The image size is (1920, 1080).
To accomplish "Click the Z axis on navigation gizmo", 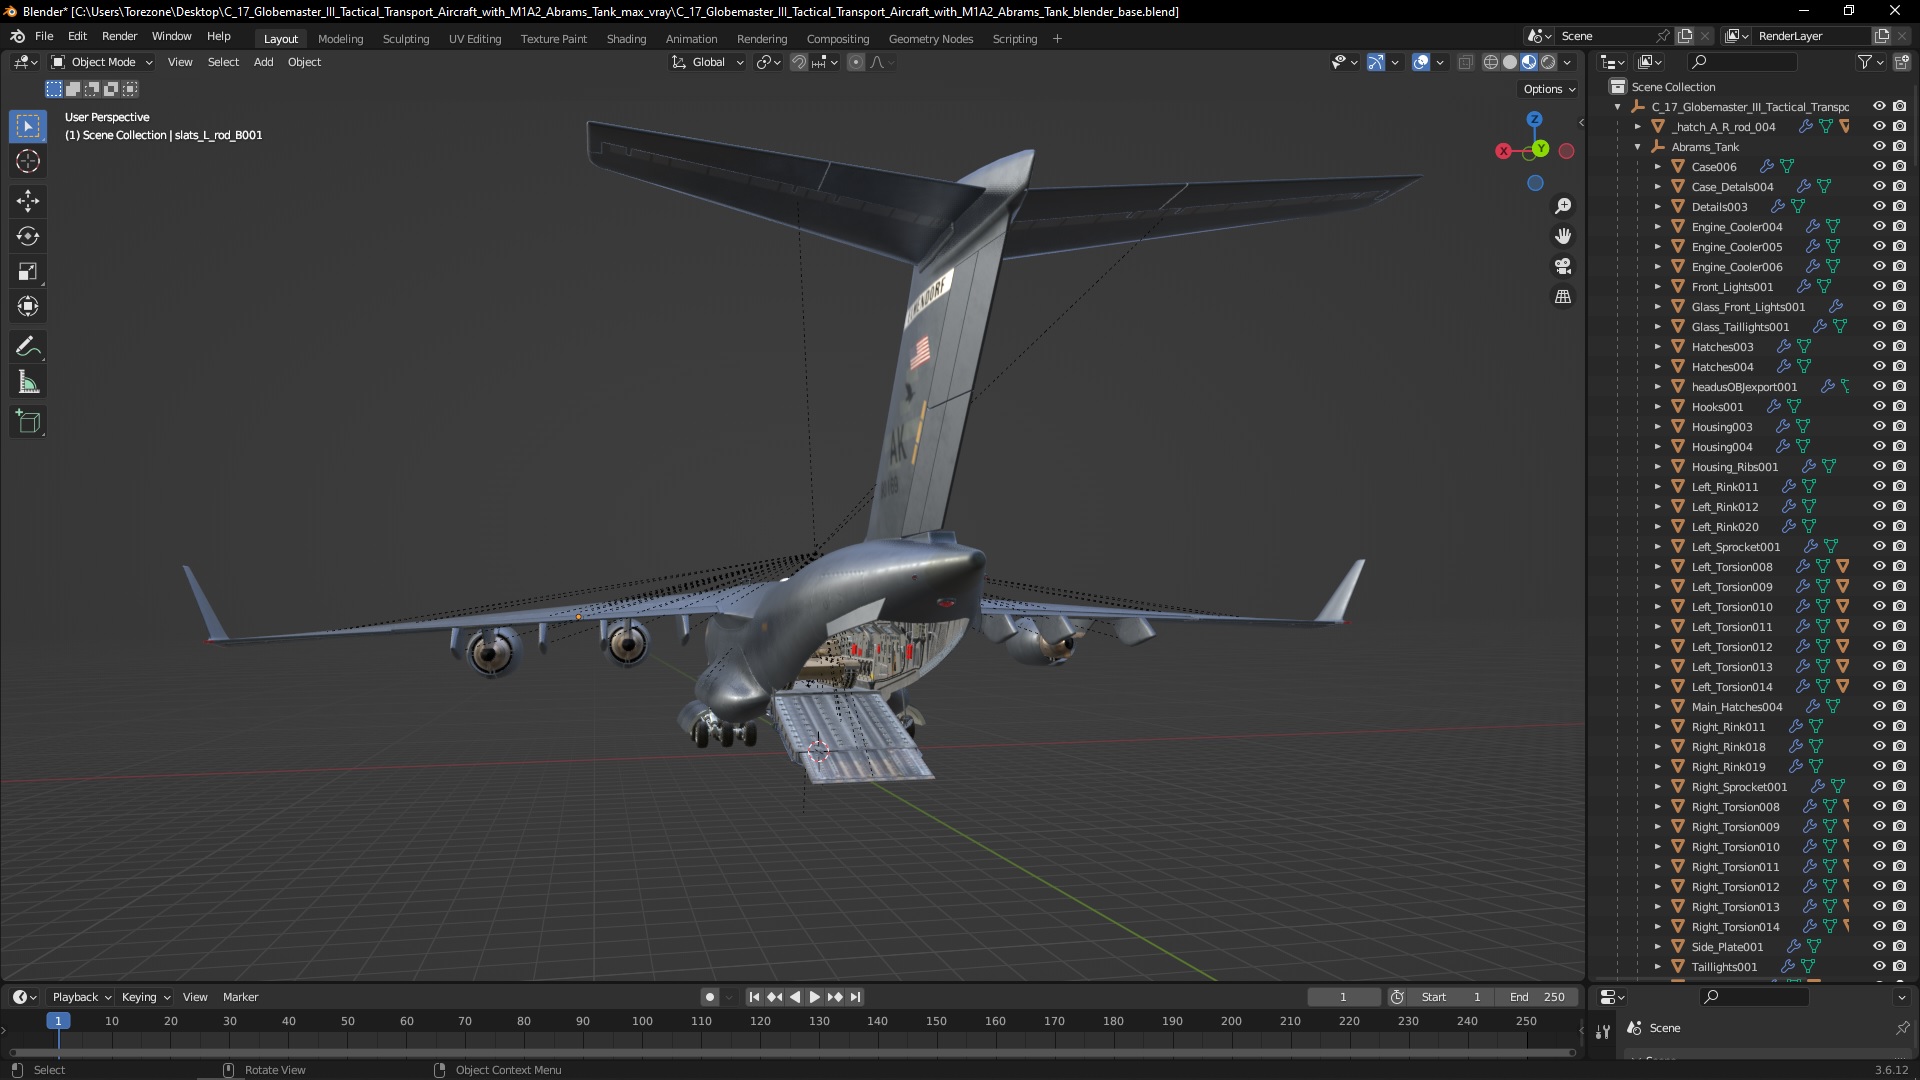I will [x=1534, y=119].
